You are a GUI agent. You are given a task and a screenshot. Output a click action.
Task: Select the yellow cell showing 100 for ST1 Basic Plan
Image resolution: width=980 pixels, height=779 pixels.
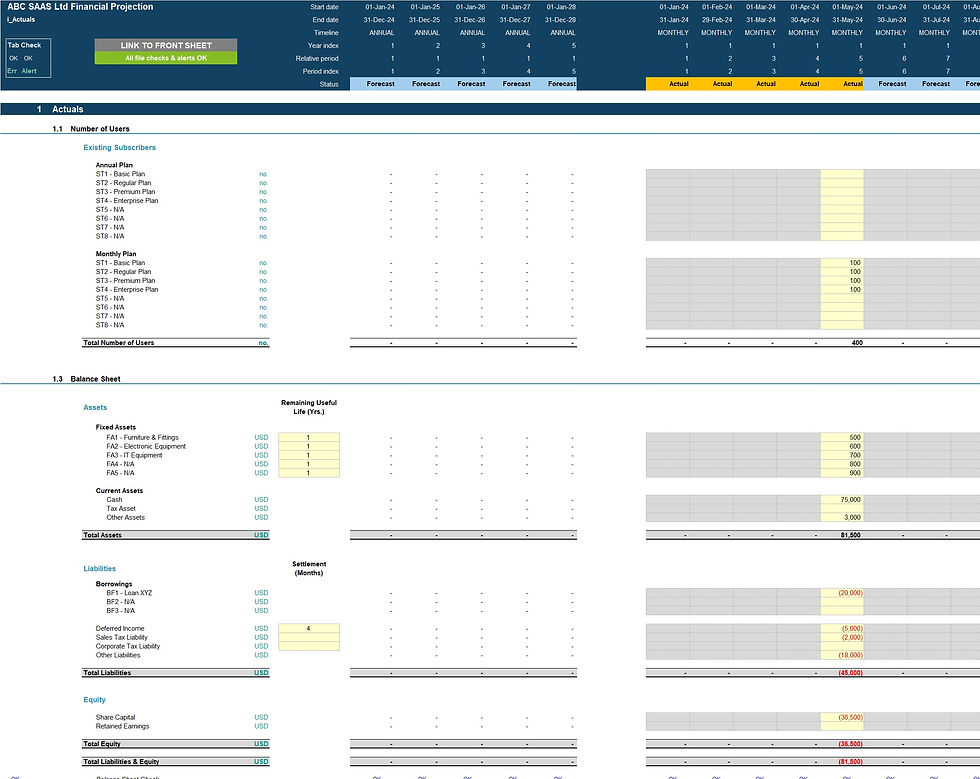pos(840,262)
